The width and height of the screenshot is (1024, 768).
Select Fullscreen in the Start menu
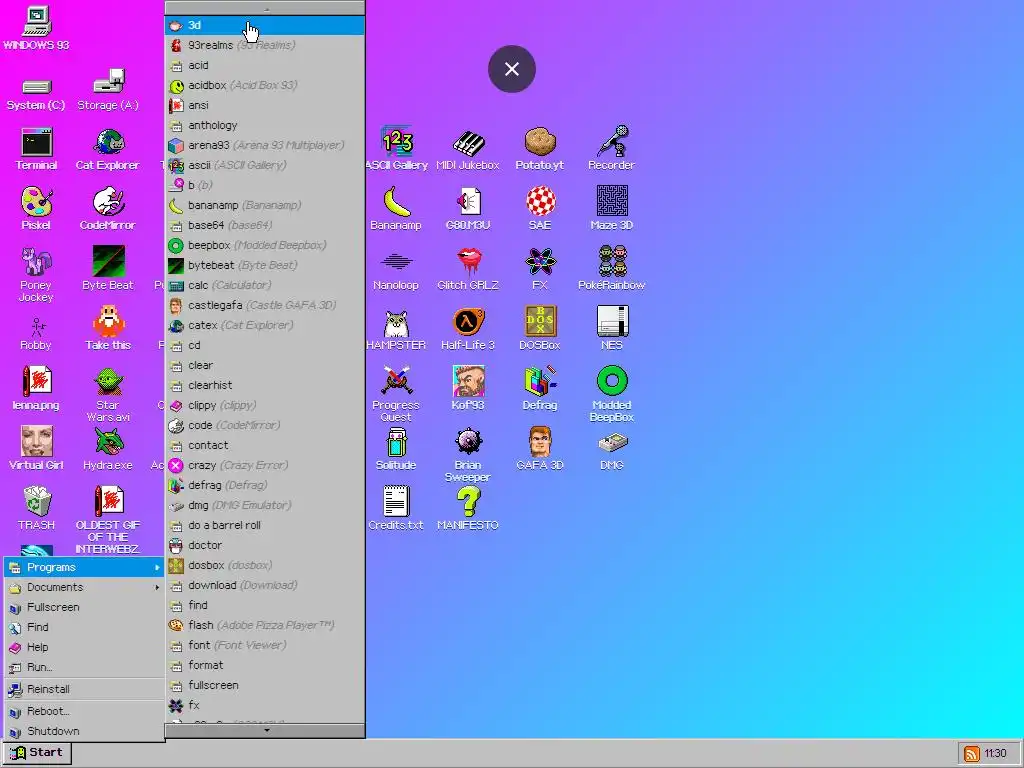point(85,607)
